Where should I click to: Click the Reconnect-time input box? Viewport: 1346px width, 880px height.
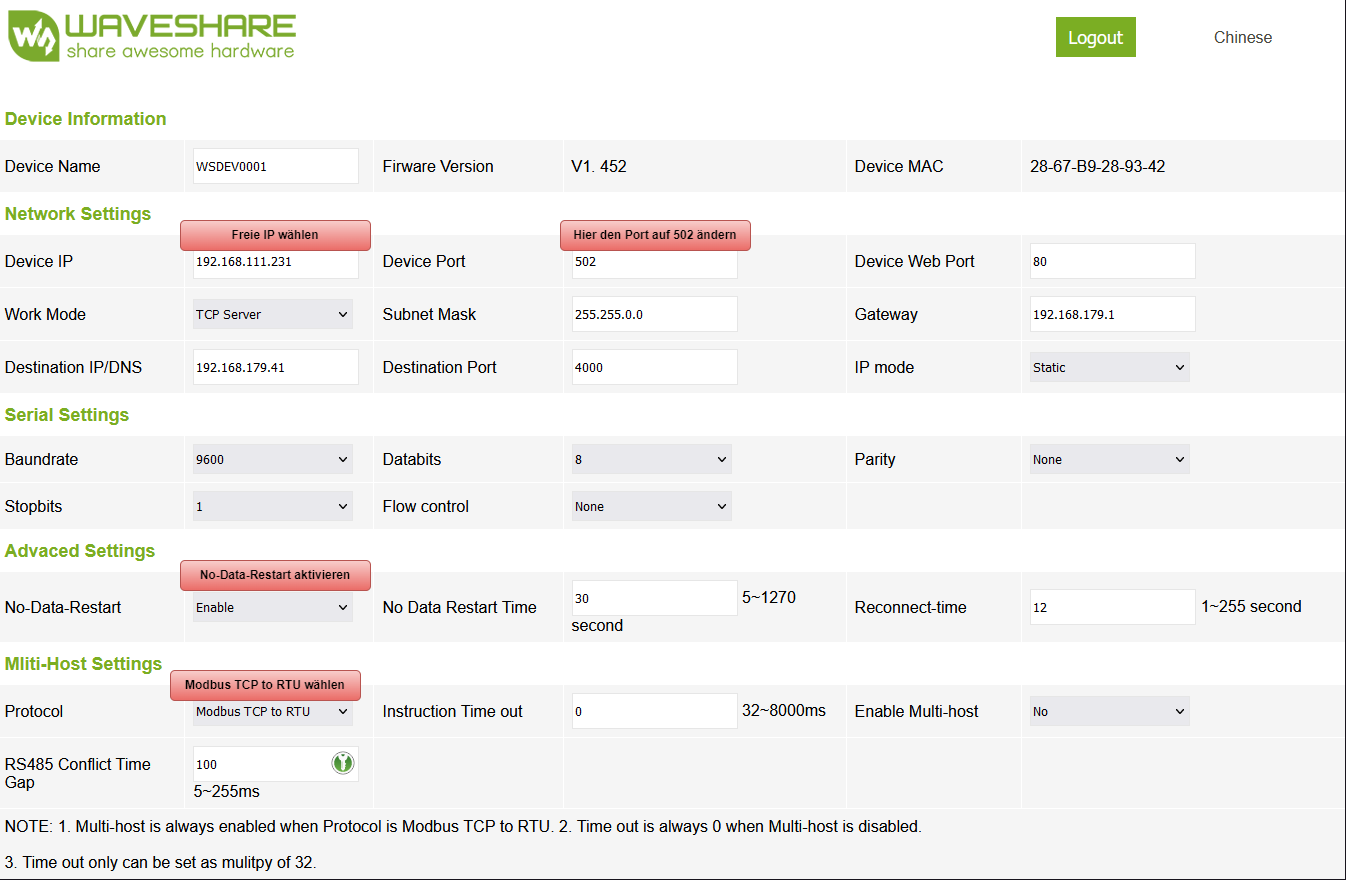coord(1112,607)
